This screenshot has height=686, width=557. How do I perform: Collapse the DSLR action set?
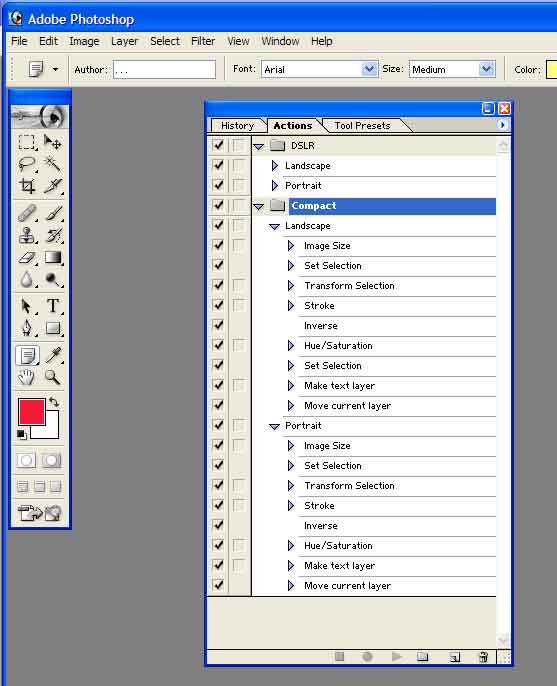pyautogui.click(x=259, y=147)
